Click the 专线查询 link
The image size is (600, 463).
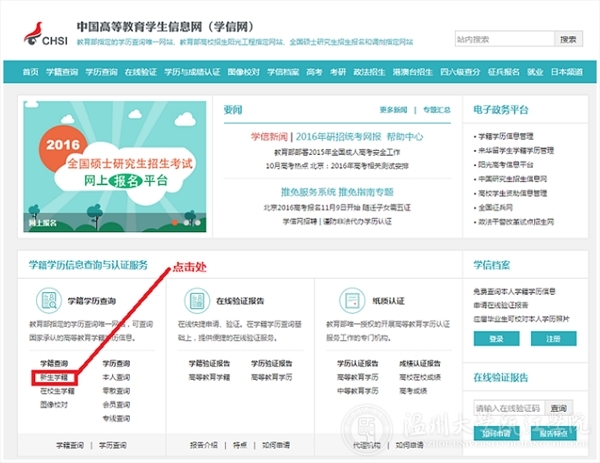(x=116, y=418)
